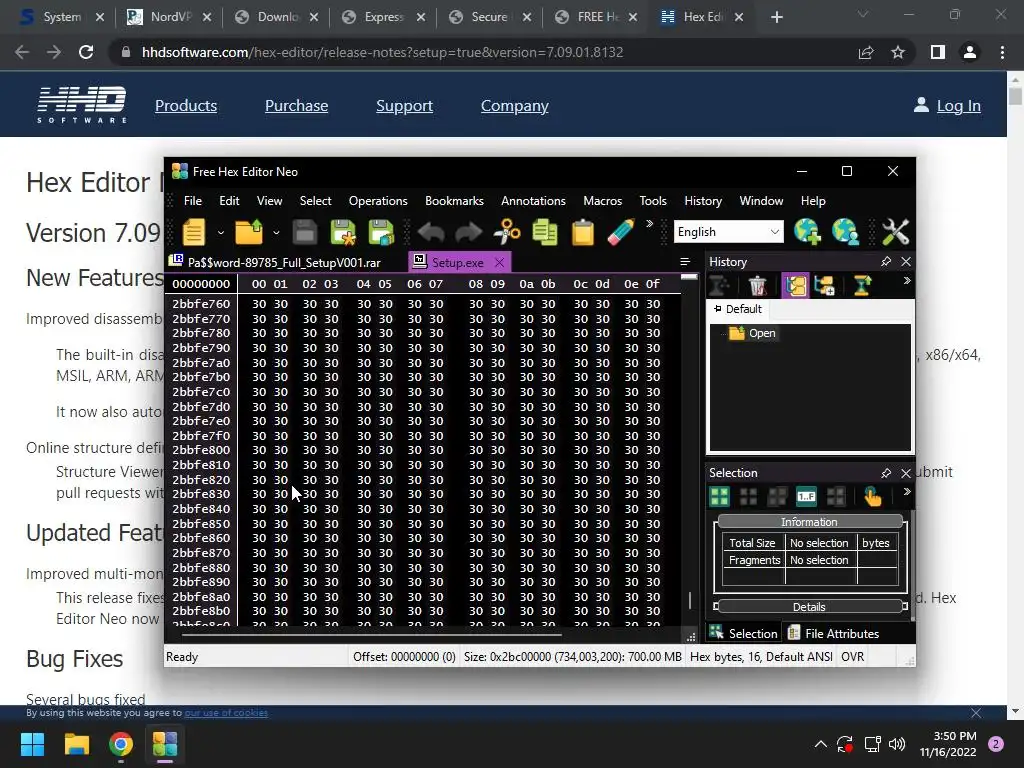Click the History purge hourglass icon
Screen dimensions: 1024x768
[719, 285]
